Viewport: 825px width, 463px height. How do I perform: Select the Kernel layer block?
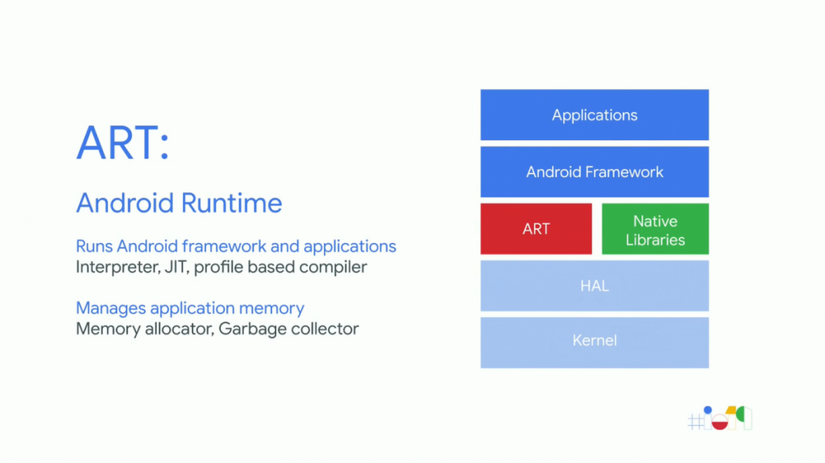click(x=595, y=343)
